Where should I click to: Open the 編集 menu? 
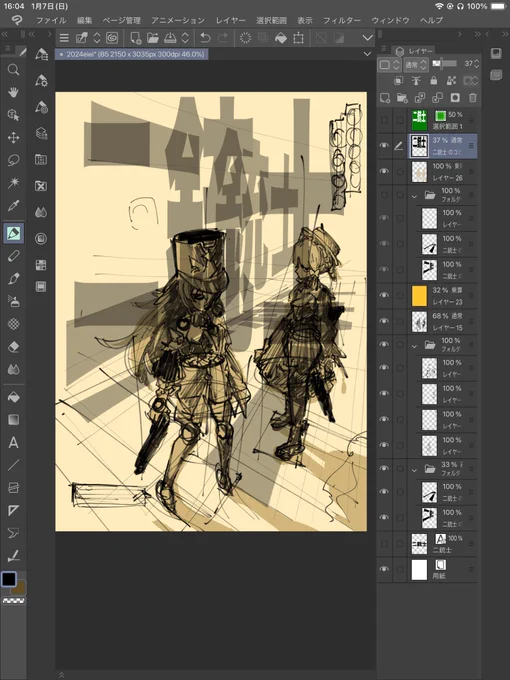tap(85, 20)
